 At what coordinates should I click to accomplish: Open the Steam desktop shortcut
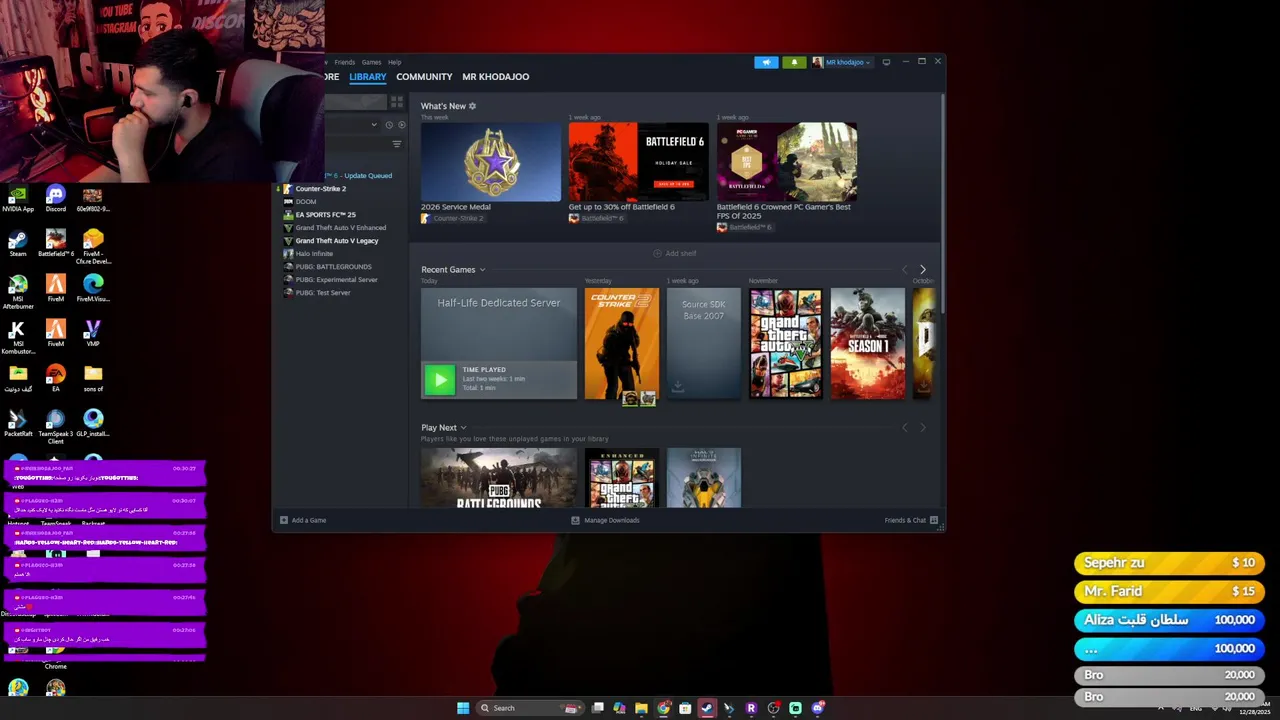point(18,244)
